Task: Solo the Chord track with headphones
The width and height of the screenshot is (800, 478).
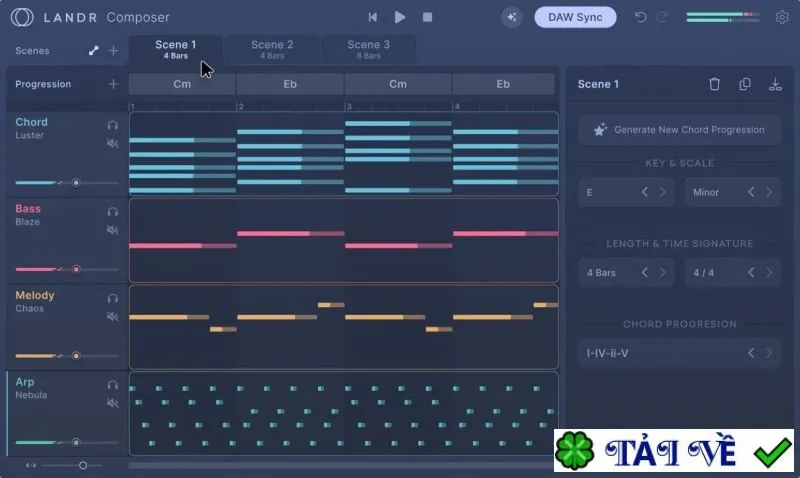Action: click(x=113, y=125)
